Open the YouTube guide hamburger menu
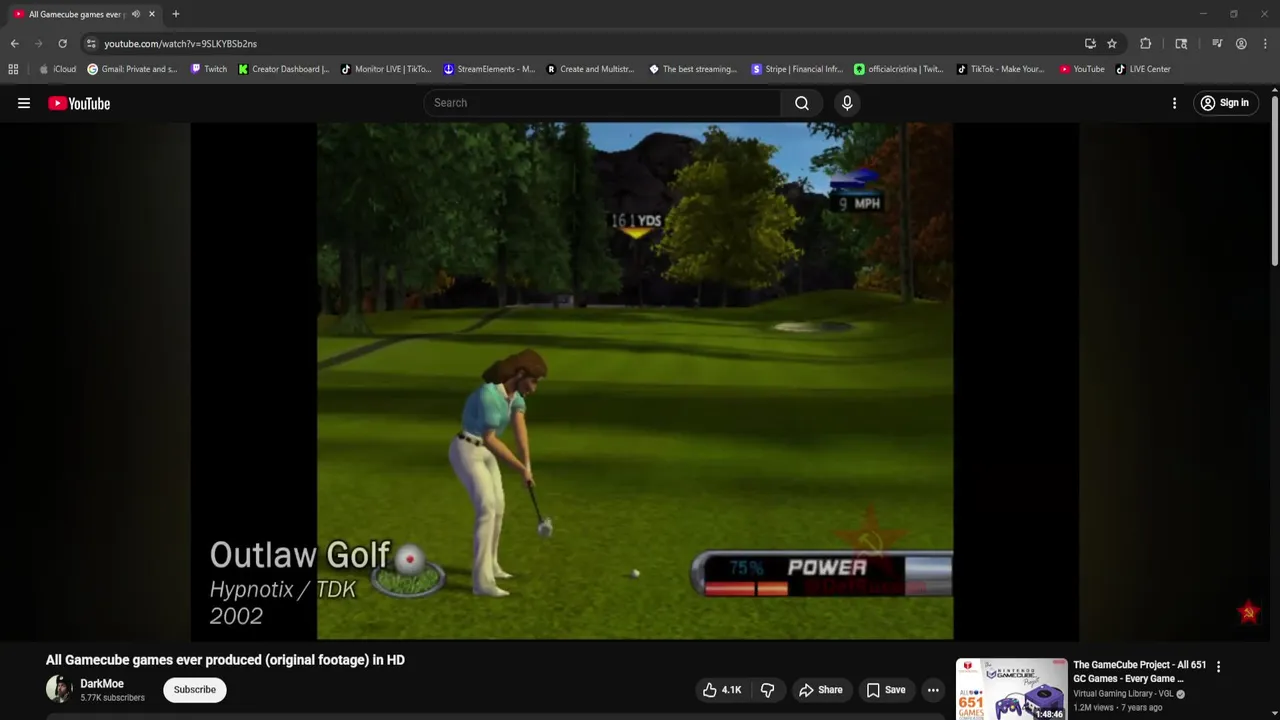1280x720 pixels. point(24,103)
